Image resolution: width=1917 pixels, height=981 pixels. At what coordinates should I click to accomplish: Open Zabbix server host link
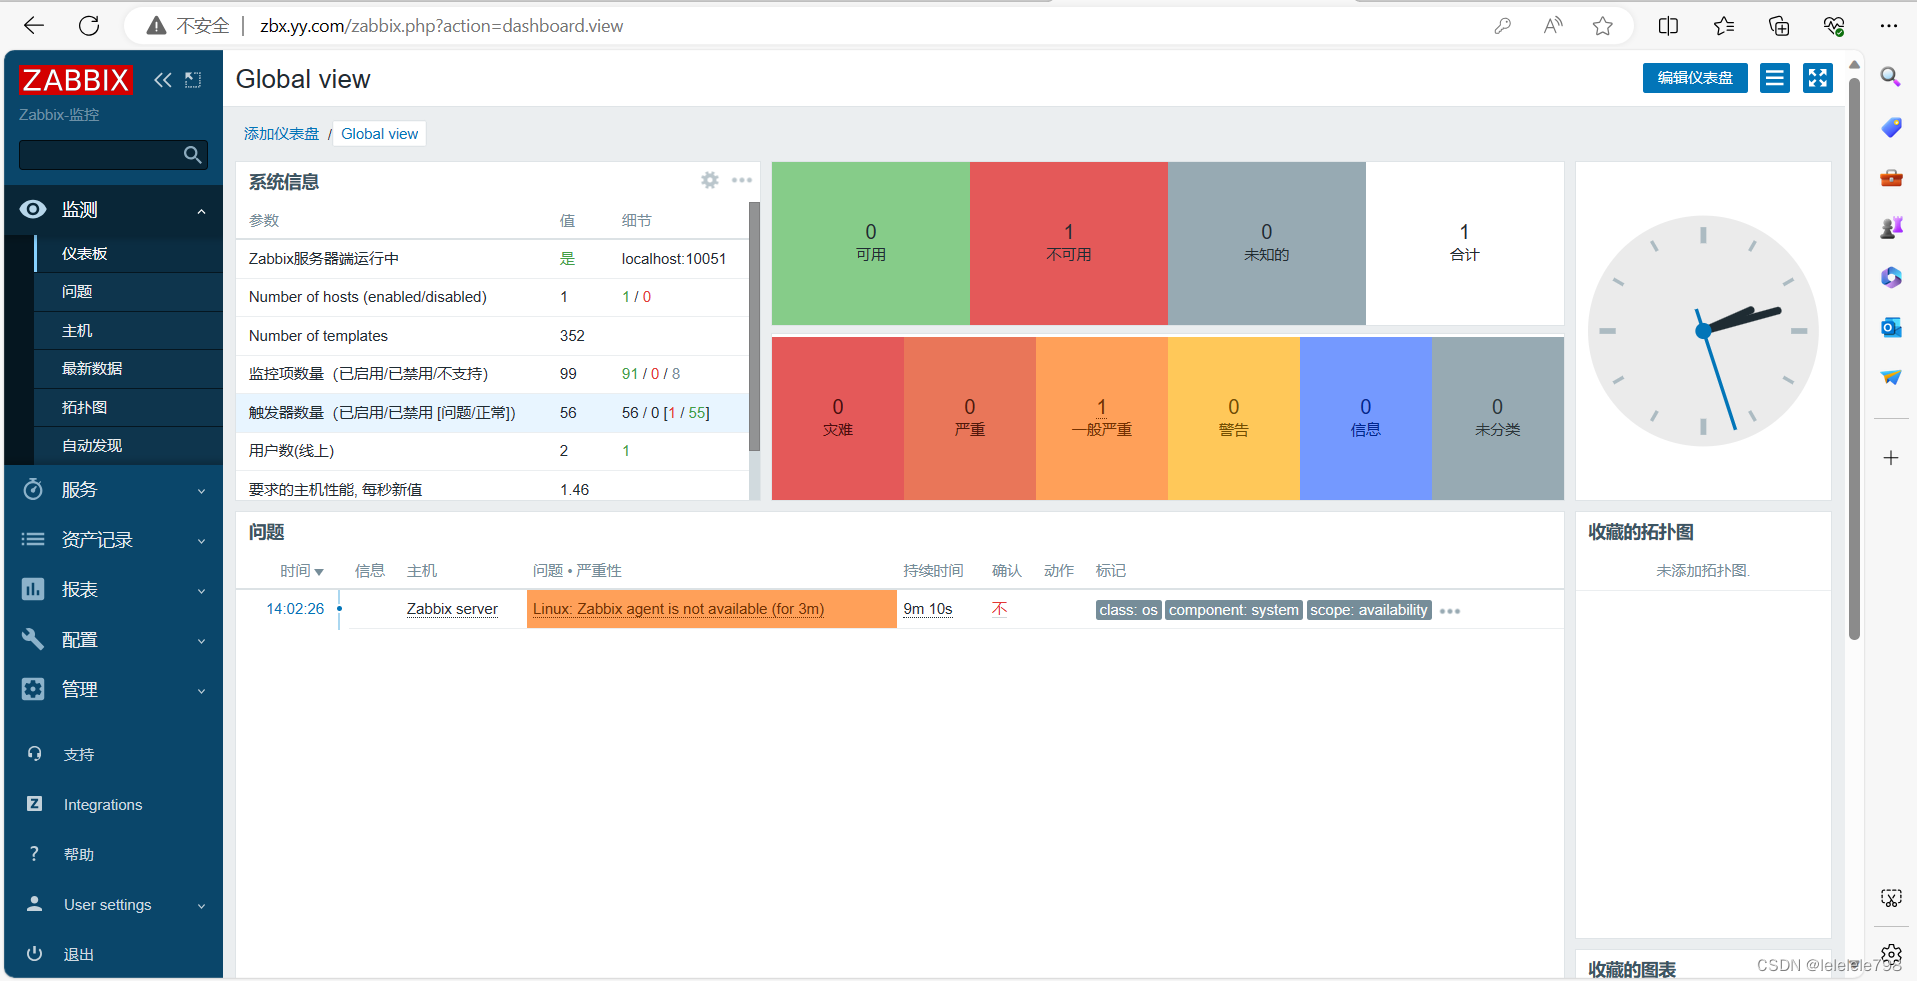tap(452, 609)
